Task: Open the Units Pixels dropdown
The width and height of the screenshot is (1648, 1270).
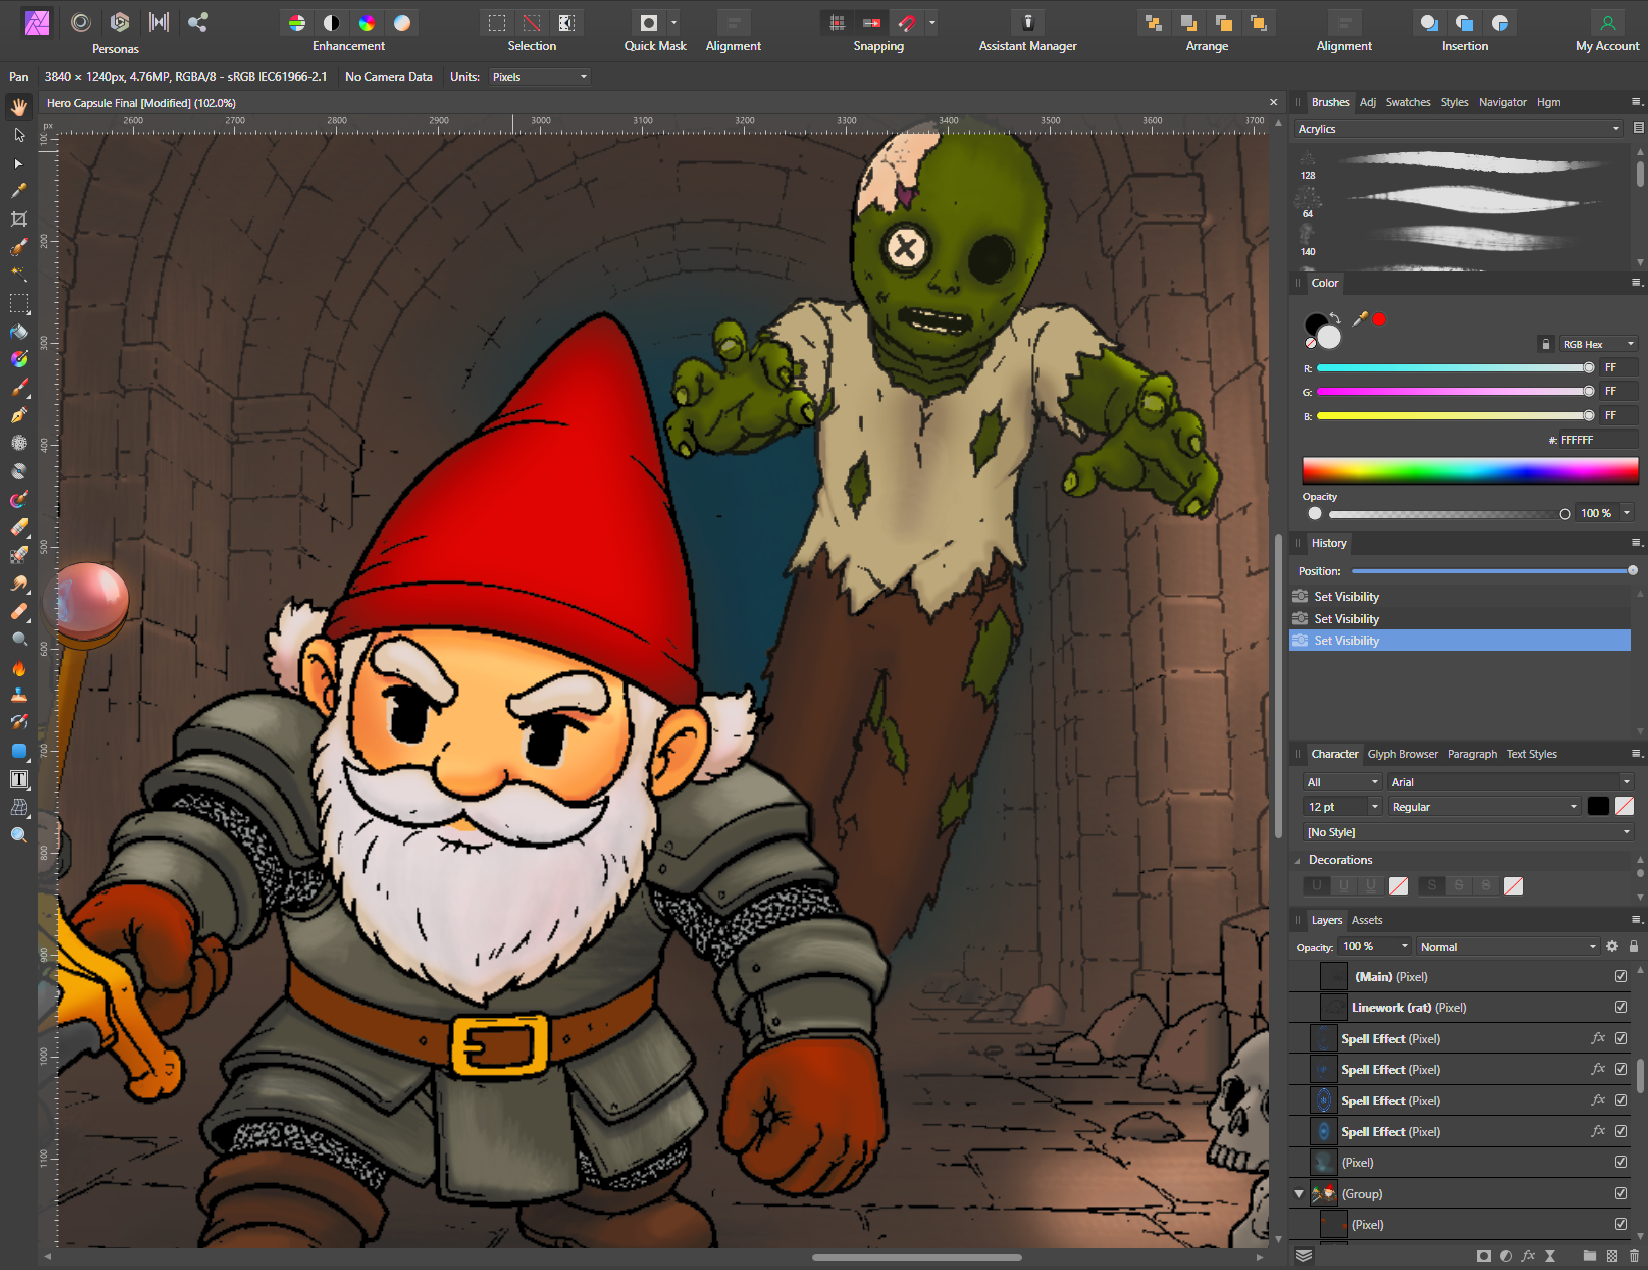Action: [x=539, y=77]
